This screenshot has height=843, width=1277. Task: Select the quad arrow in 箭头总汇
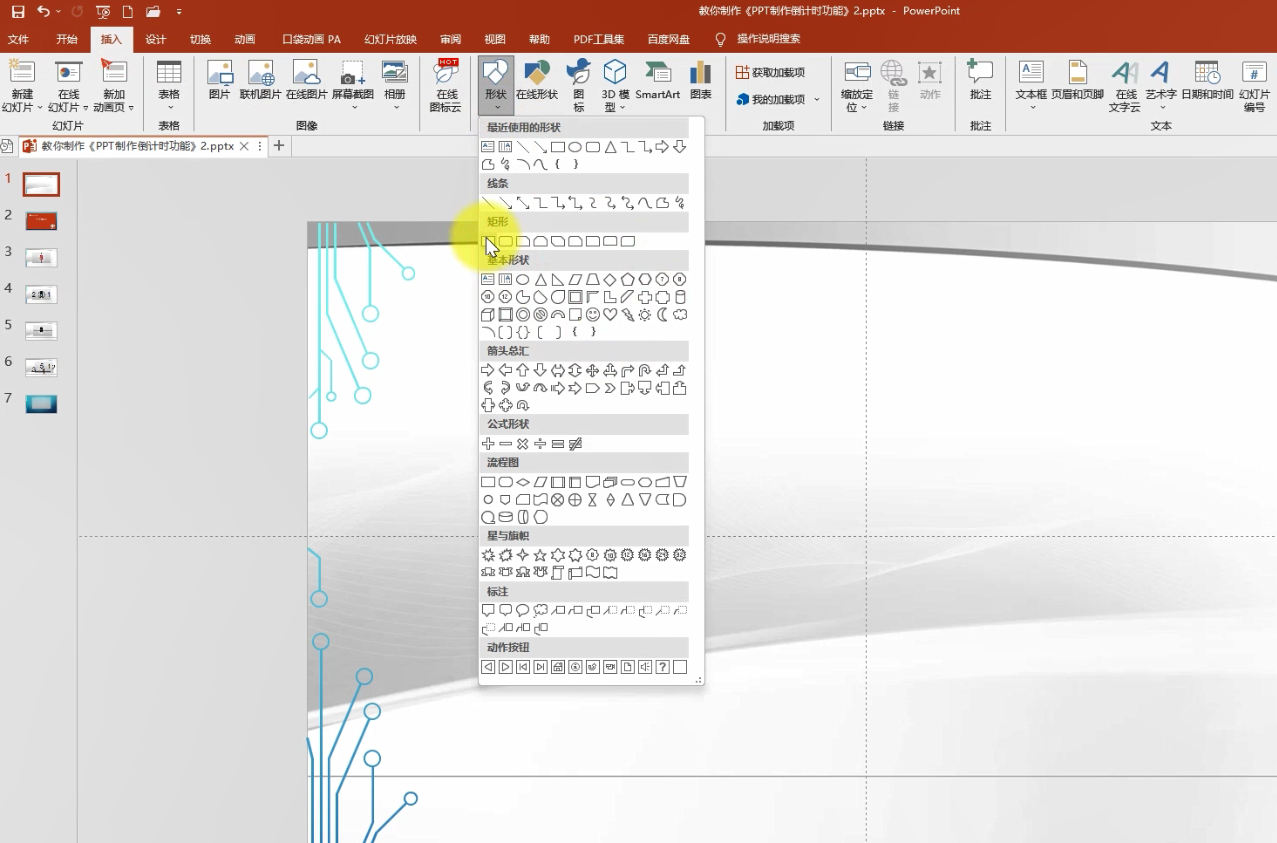pos(592,370)
